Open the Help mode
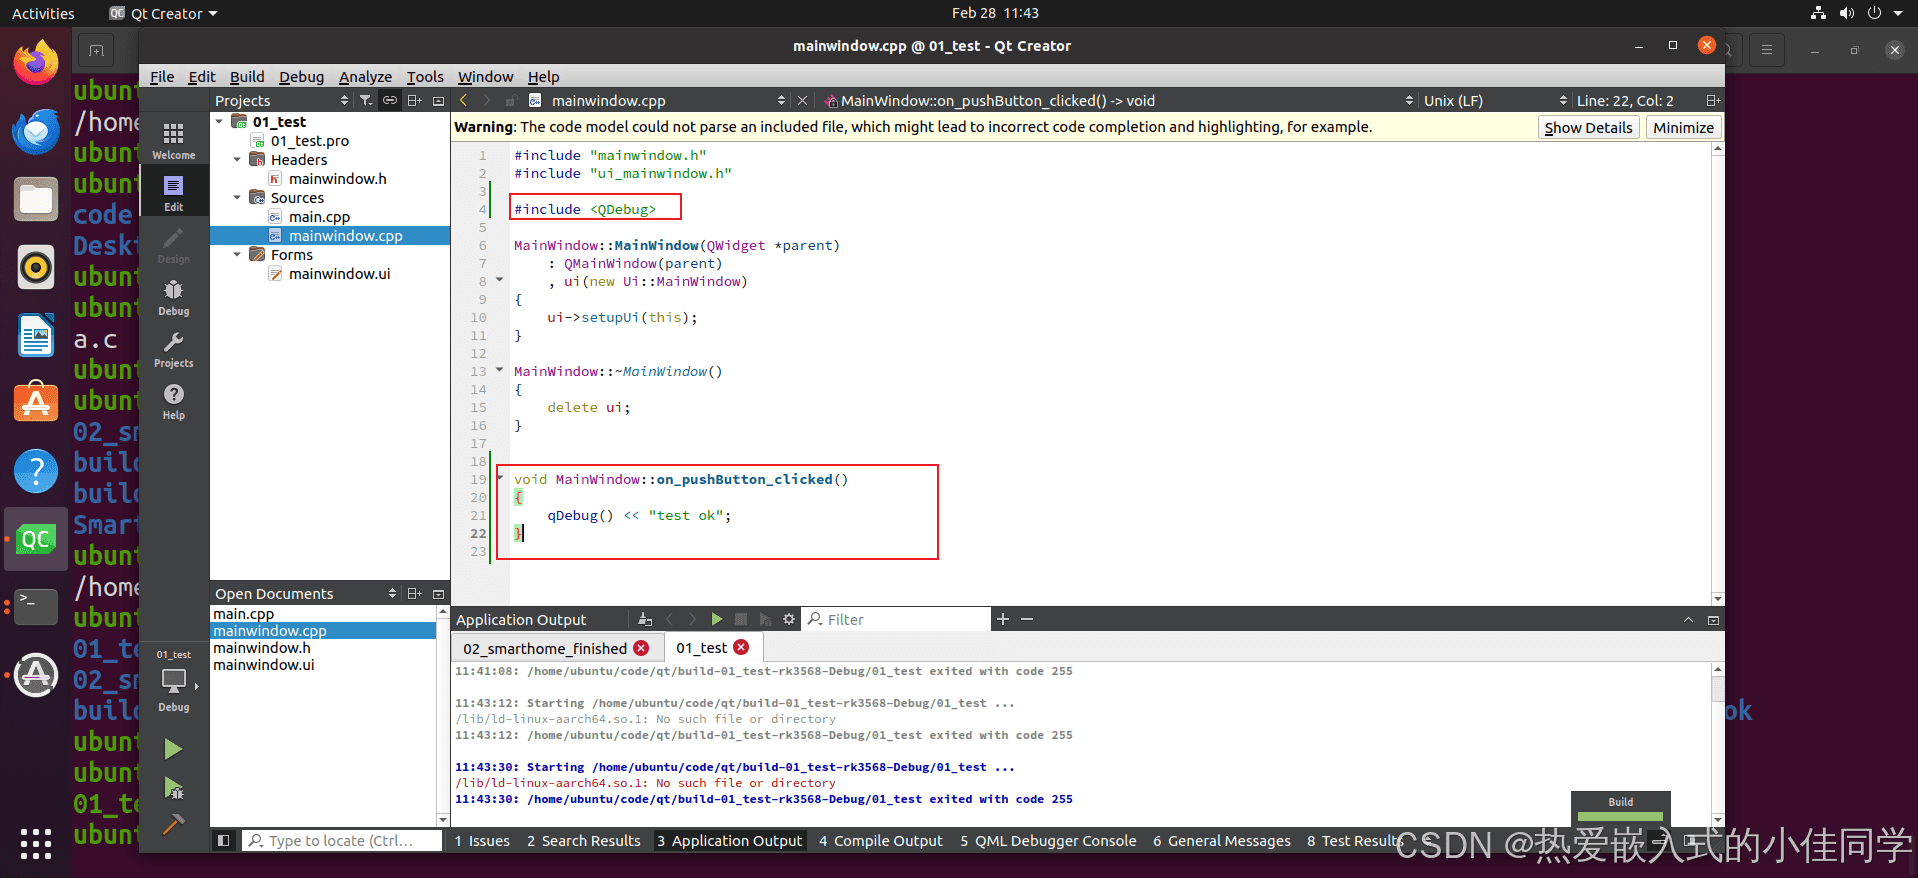The image size is (1918, 878). [x=173, y=400]
